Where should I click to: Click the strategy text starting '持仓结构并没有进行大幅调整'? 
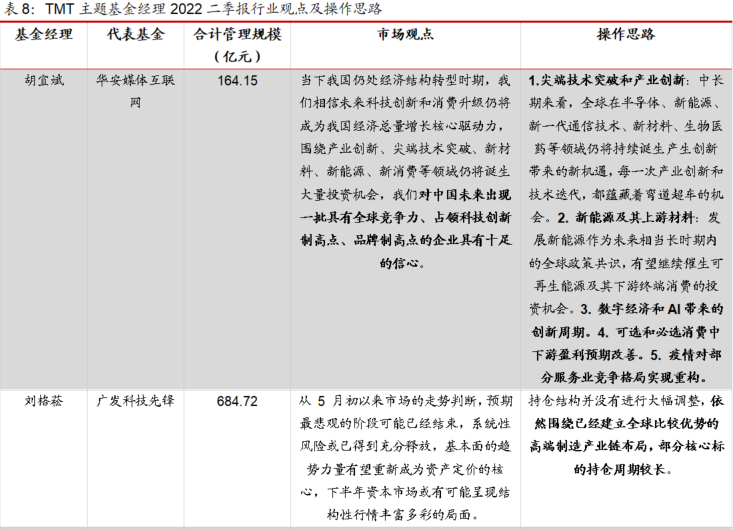click(x=626, y=435)
